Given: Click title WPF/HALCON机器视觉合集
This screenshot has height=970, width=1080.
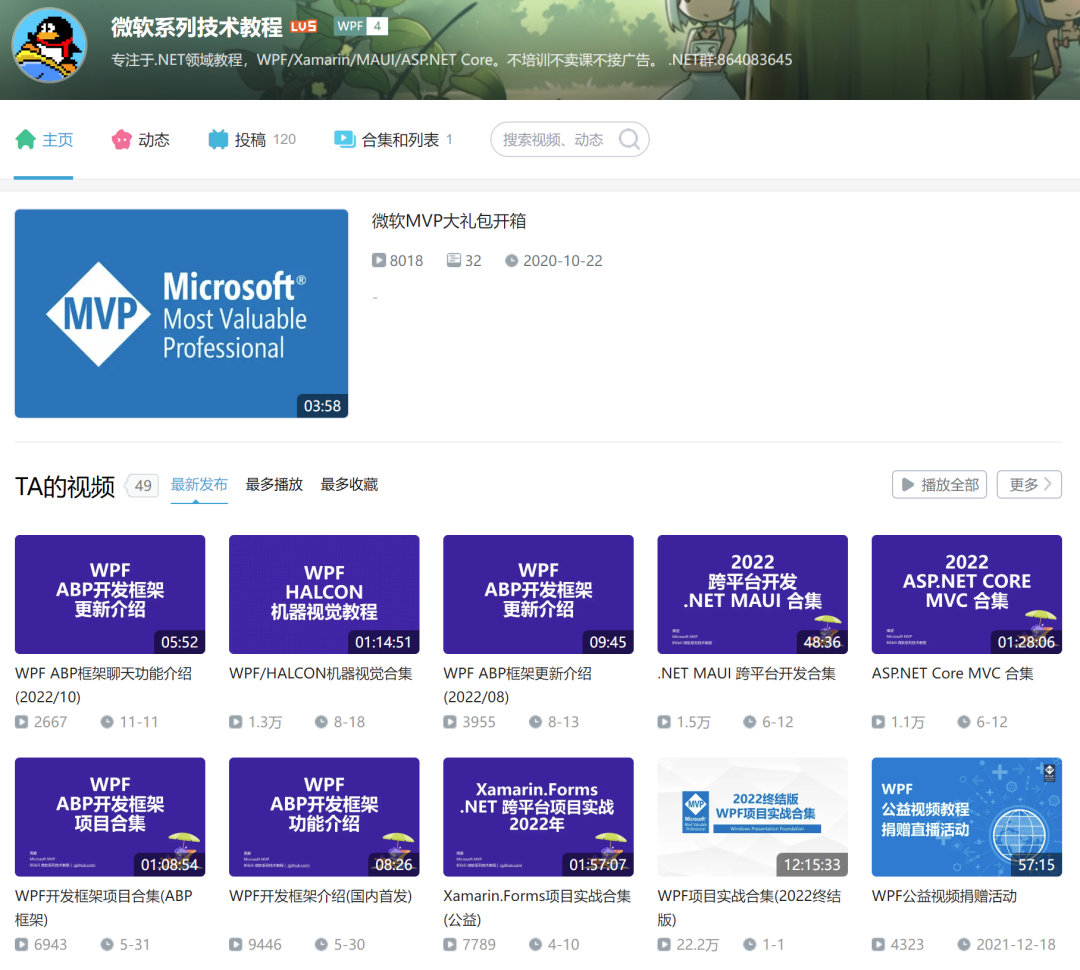Looking at the screenshot, I should coord(320,674).
